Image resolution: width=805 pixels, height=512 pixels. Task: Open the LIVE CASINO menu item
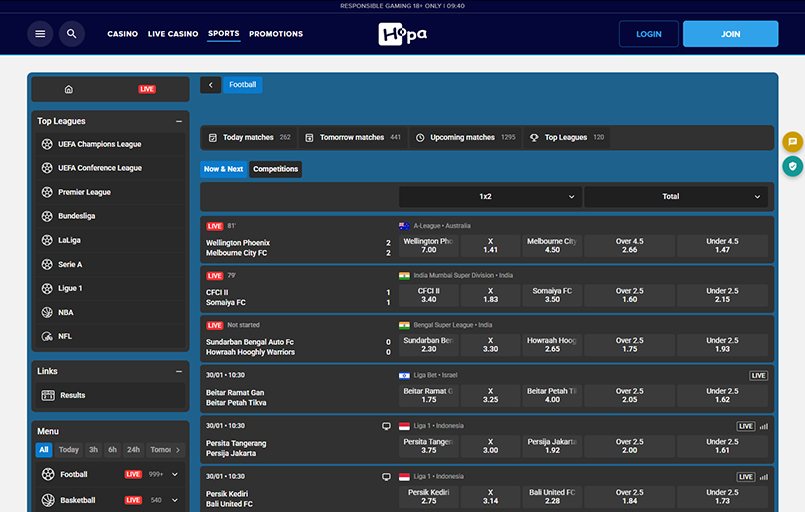click(173, 34)
